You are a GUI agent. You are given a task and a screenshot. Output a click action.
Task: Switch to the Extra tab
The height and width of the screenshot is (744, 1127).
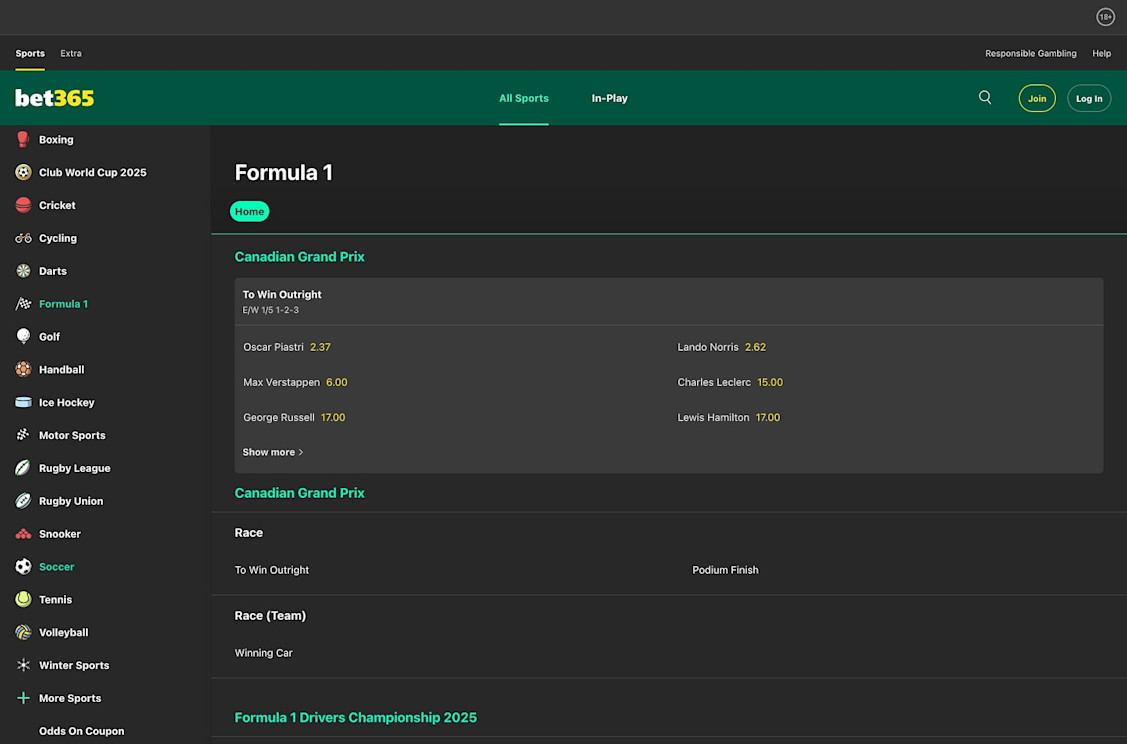(70, 53)
